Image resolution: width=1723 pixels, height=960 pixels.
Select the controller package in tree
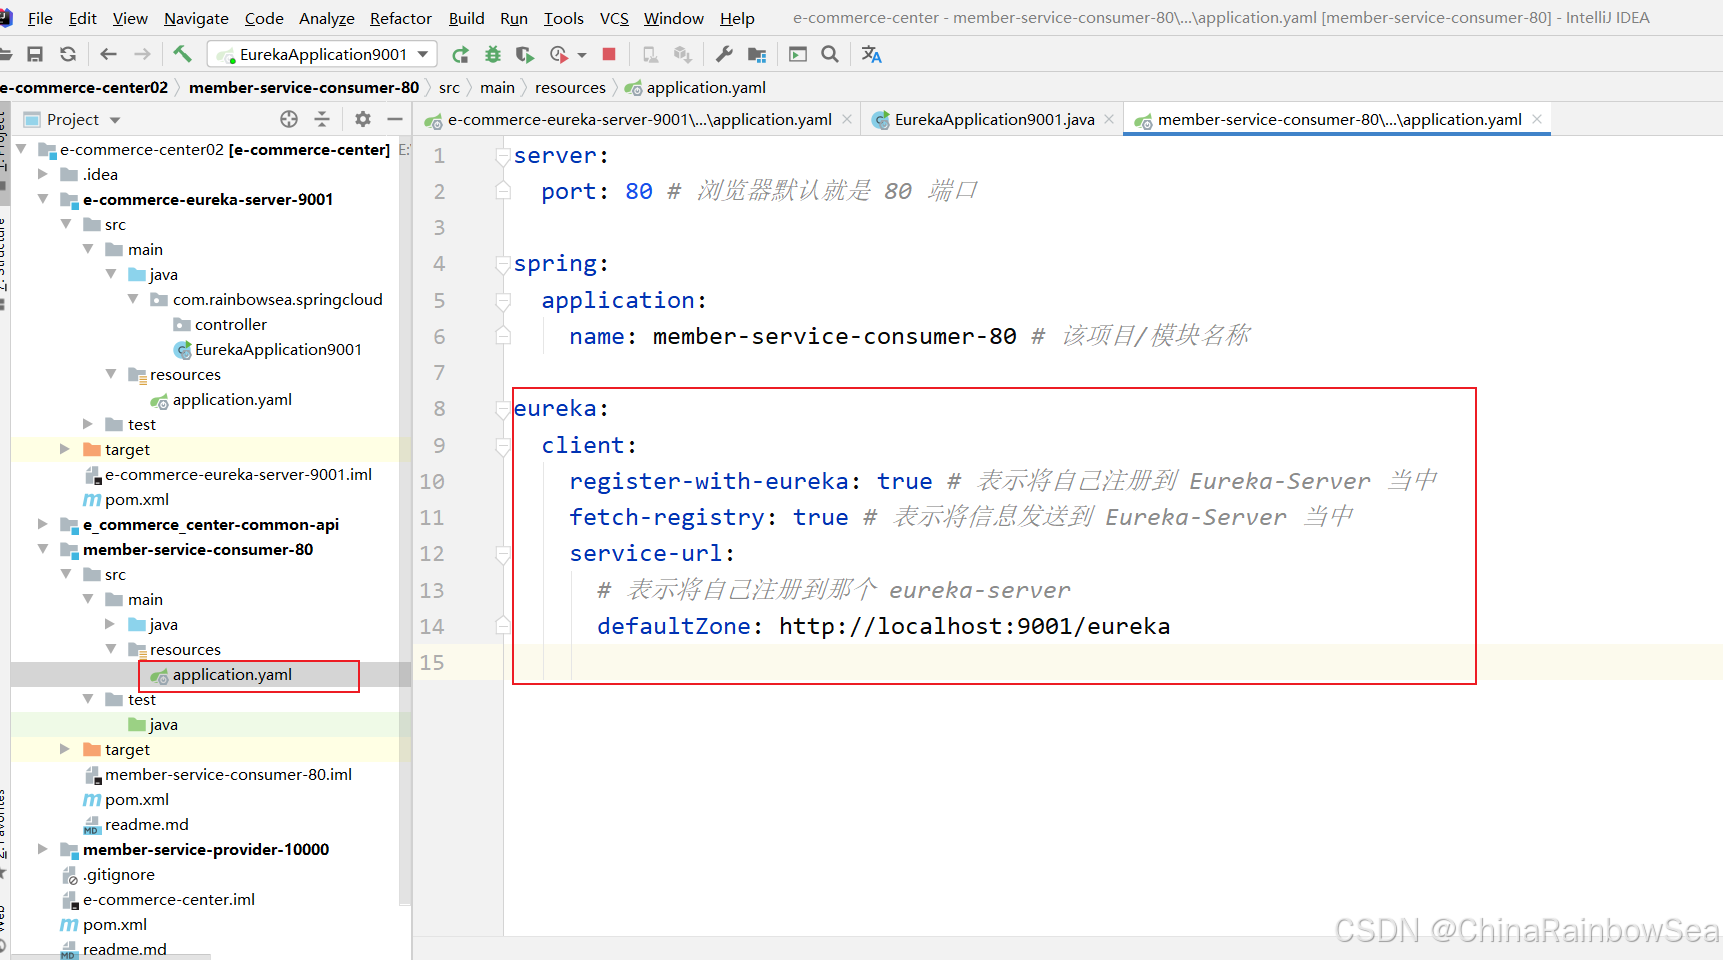coord(231,324)
